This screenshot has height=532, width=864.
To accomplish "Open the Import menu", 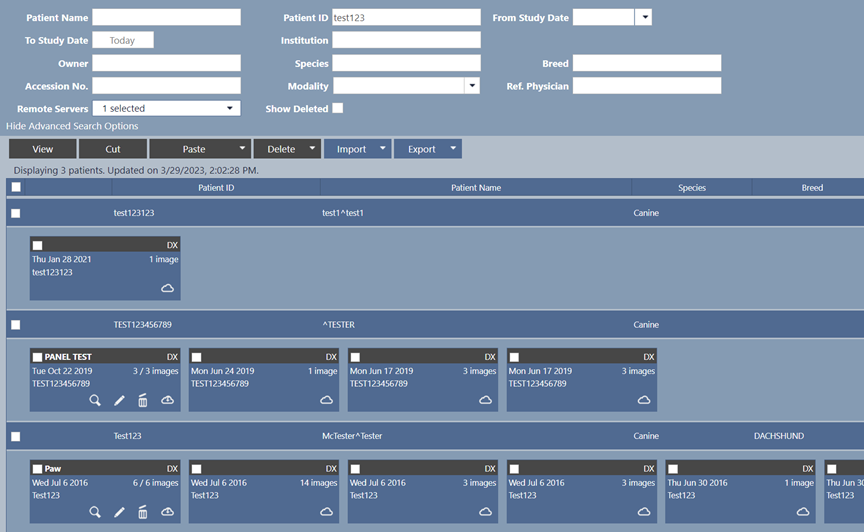I will pos(357,149).
